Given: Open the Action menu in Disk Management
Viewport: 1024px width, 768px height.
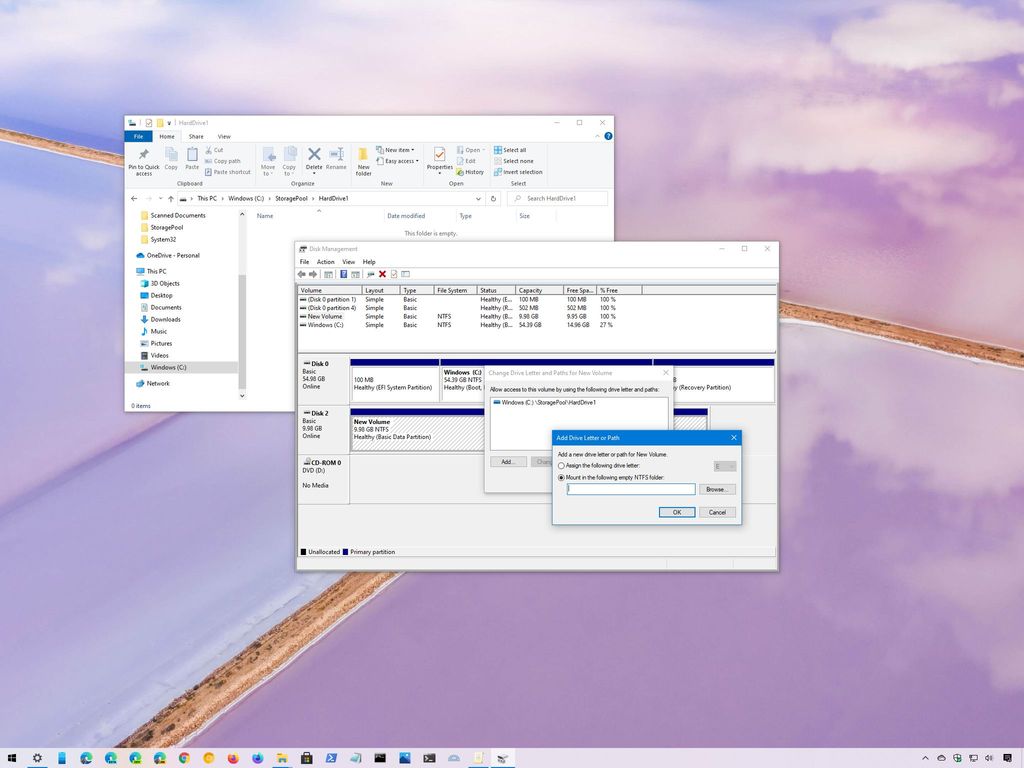Looking at the screenshot, I should point(326,261).
